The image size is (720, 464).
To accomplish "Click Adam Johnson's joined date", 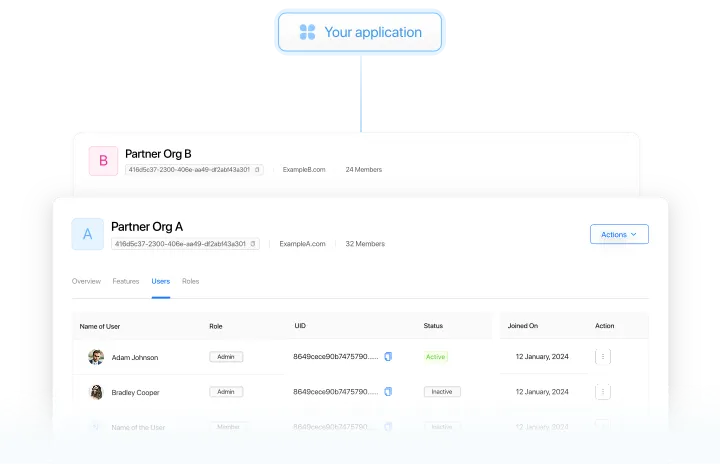I will [x=542, y=356].
